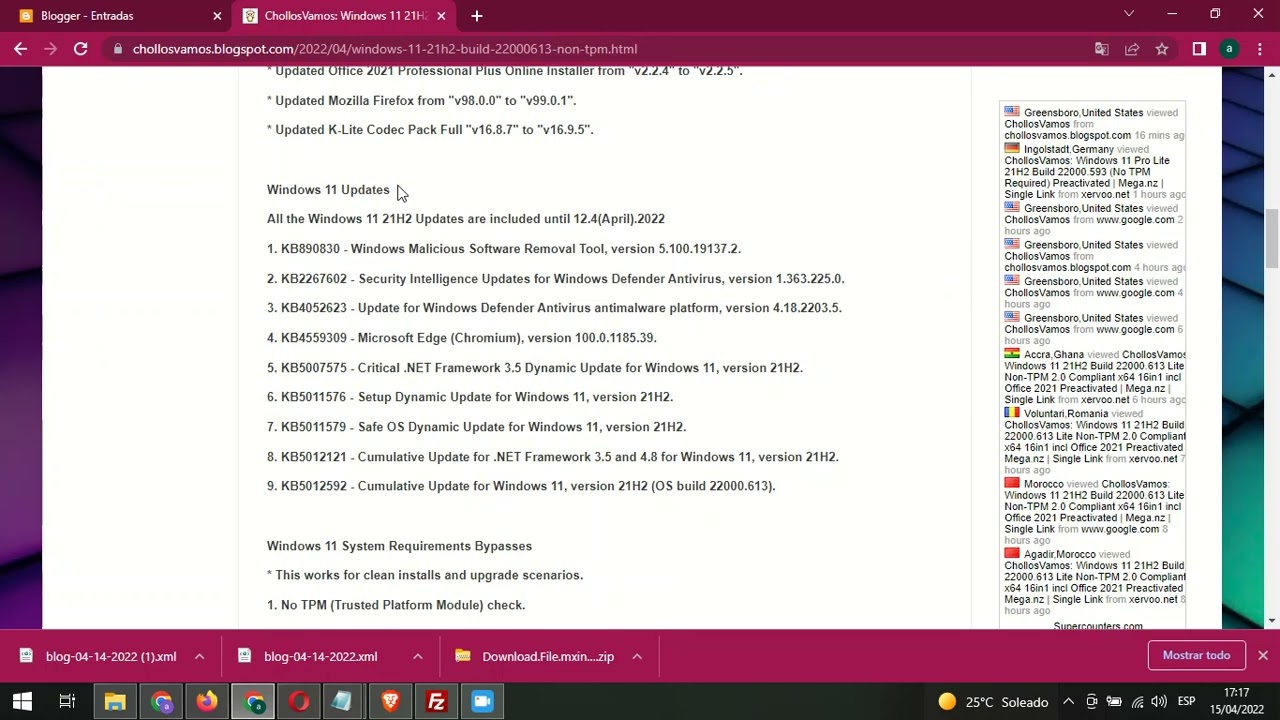Click the address bar URL
The width and height of the screenshot is (1280, 720).
(385, 49)
